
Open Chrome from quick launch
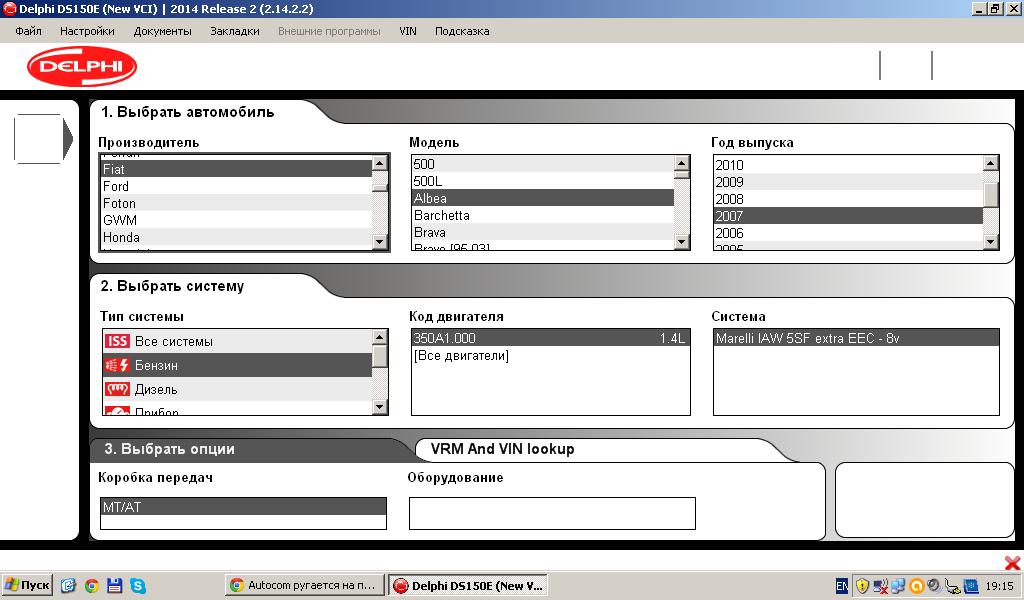(x=92, y=586)
